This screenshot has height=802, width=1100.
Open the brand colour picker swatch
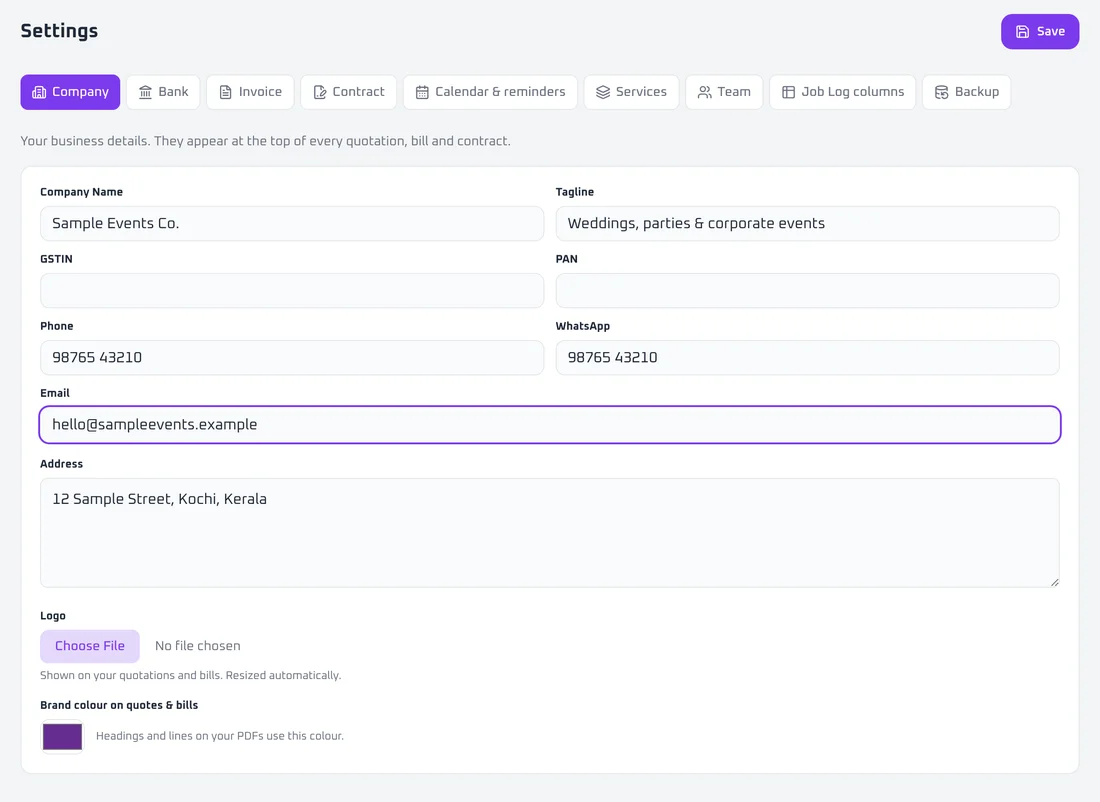point(62,737)
